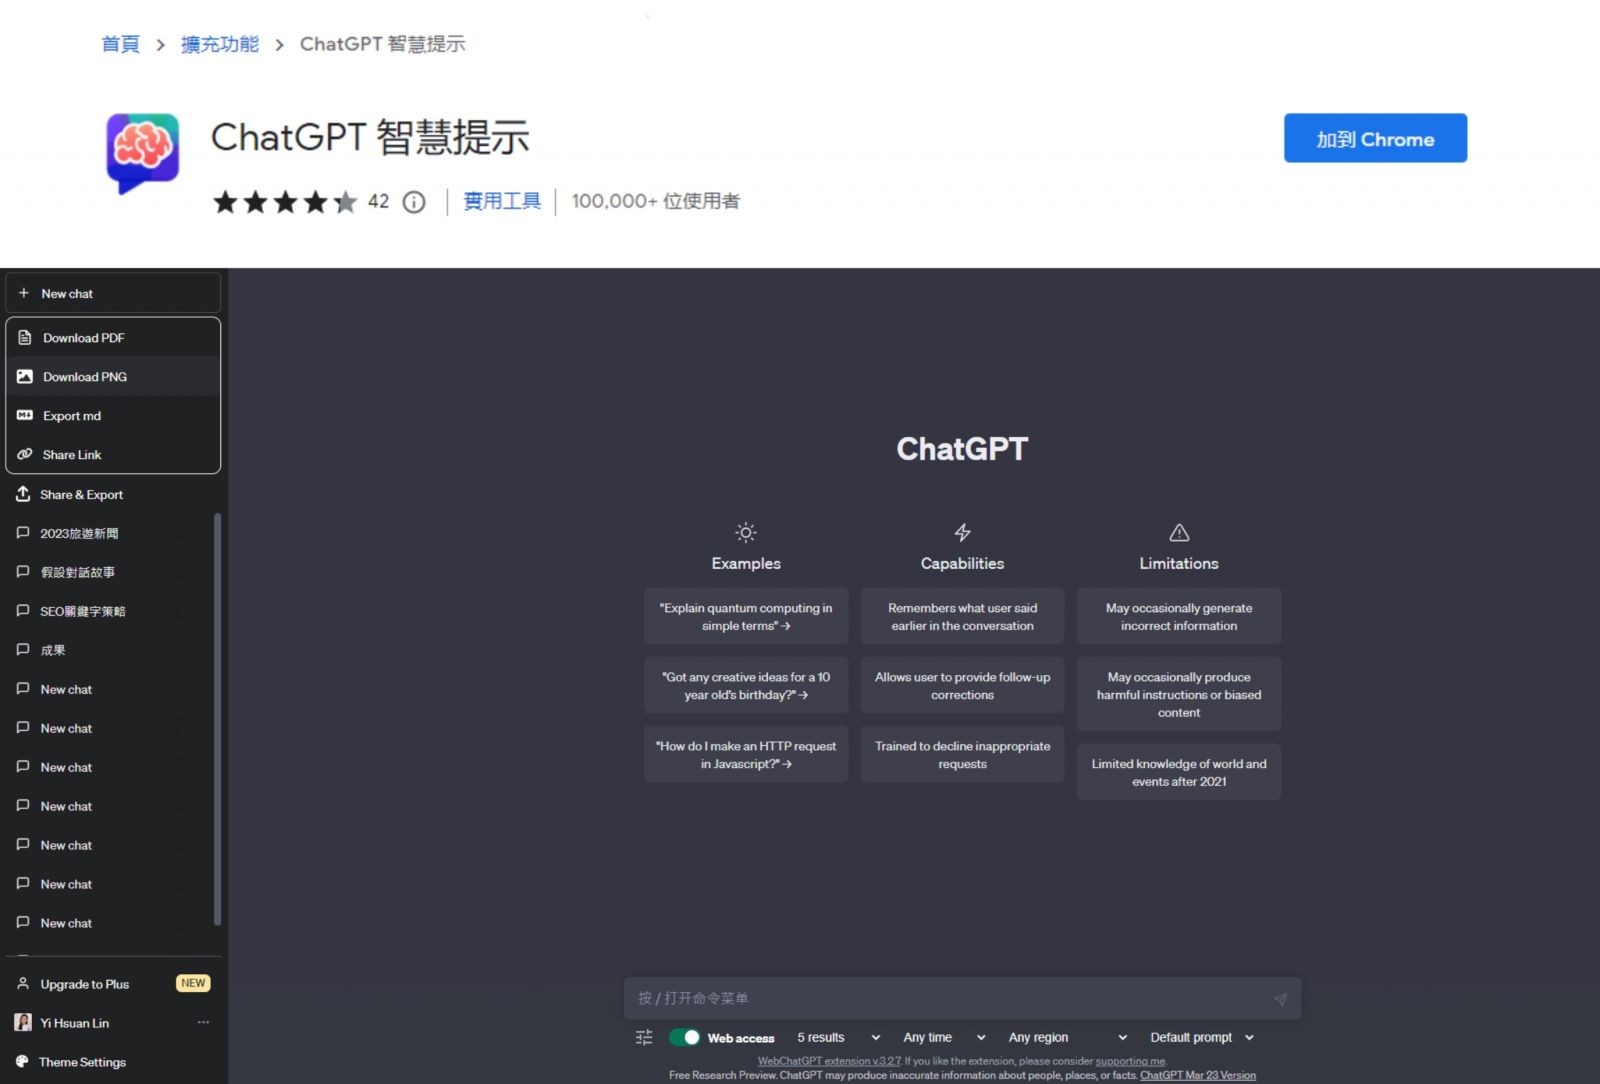Start a New chat from the top button

click(x=113, y=293)
